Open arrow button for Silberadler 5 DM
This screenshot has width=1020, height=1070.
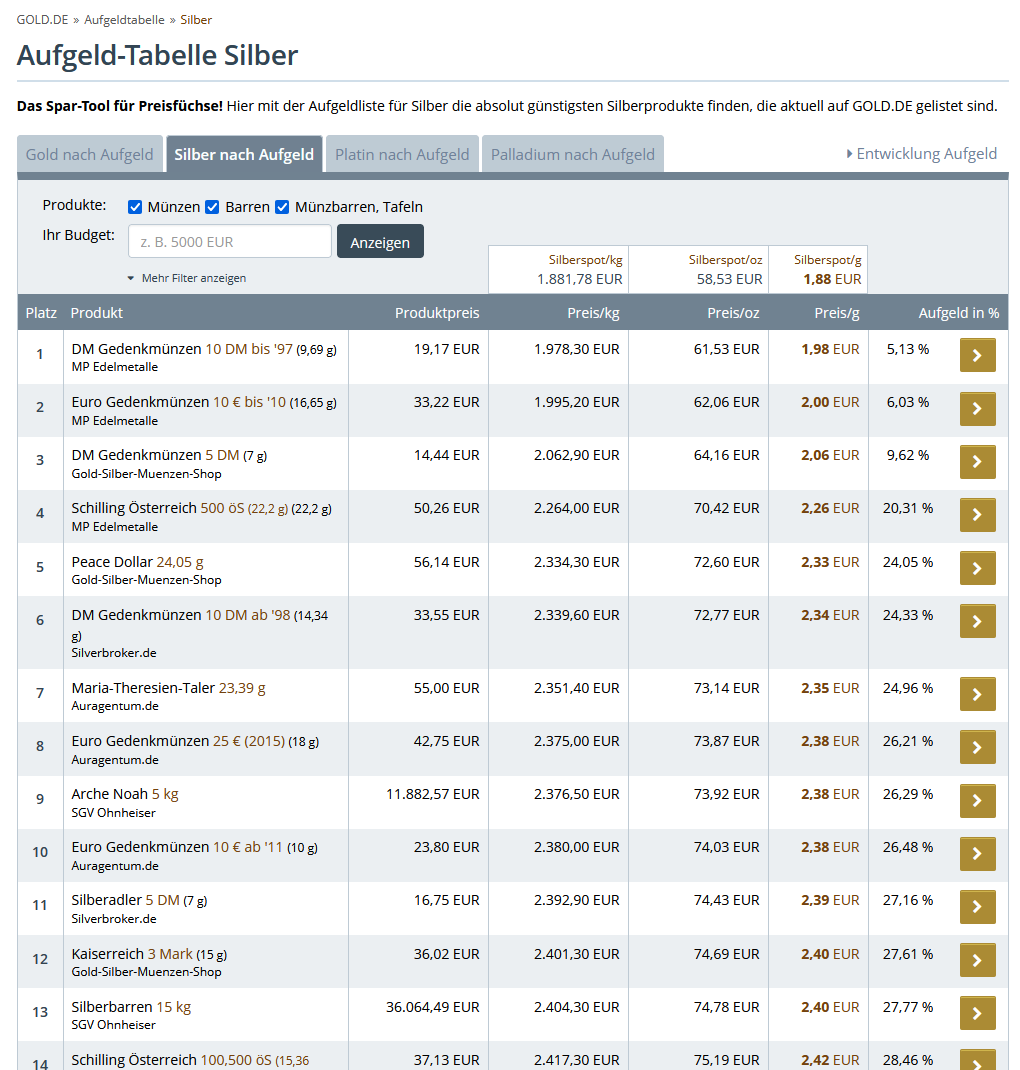pyautogui.click(x=977, y=906)
